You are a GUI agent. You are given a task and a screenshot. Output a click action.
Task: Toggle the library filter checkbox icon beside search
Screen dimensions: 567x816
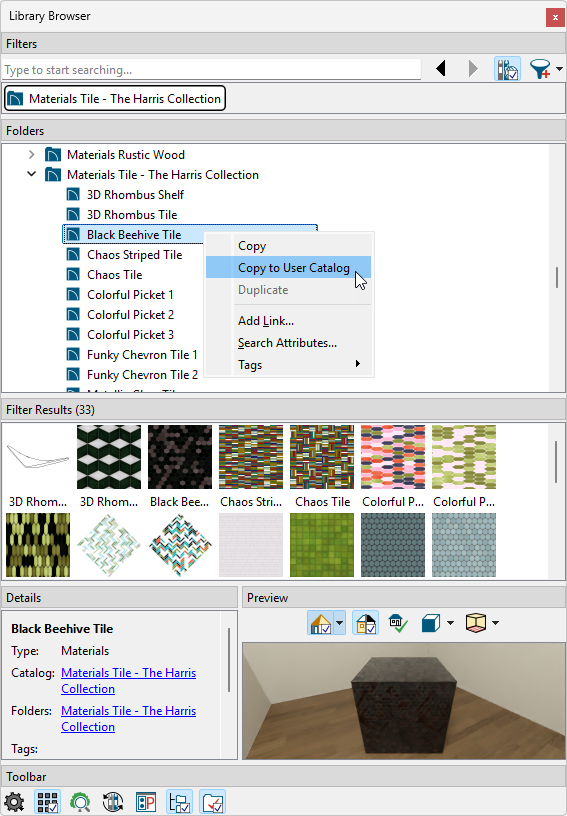pos(507,69)
